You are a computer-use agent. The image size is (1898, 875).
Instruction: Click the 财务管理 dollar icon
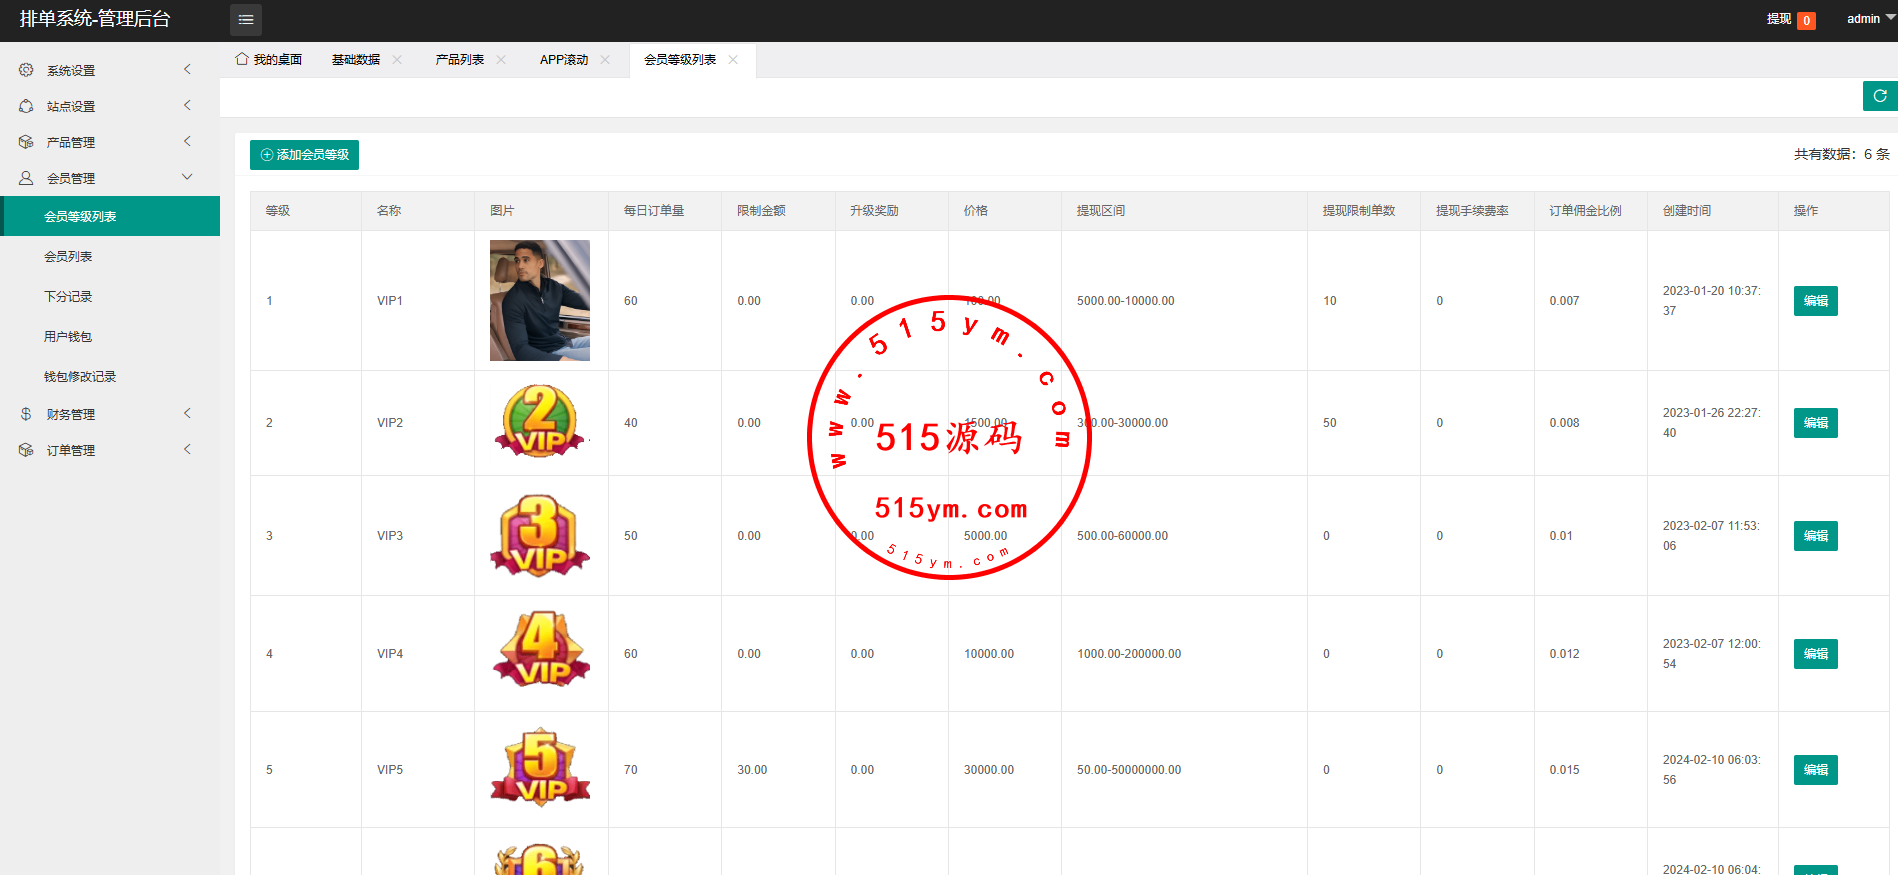[26, 414]
